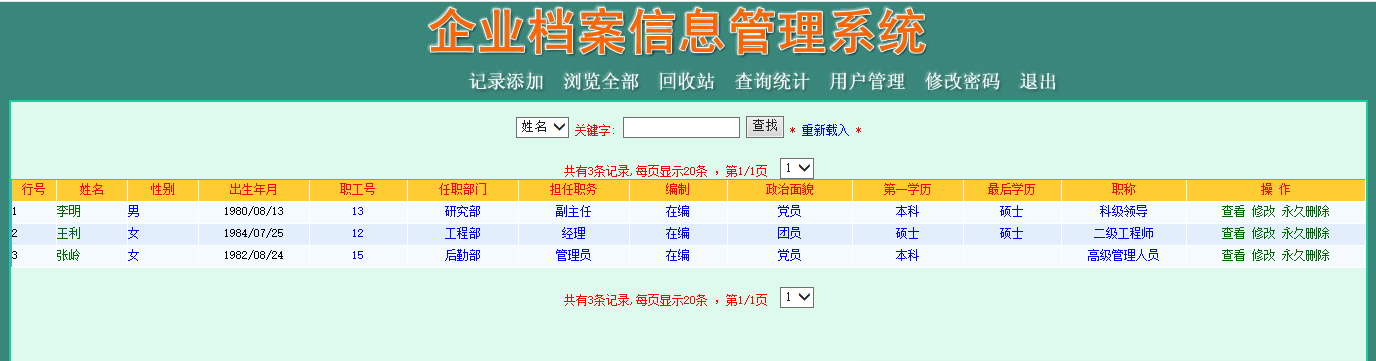Click the name 王利
This screenshot has width=1376, height=361.
(69, 233)
